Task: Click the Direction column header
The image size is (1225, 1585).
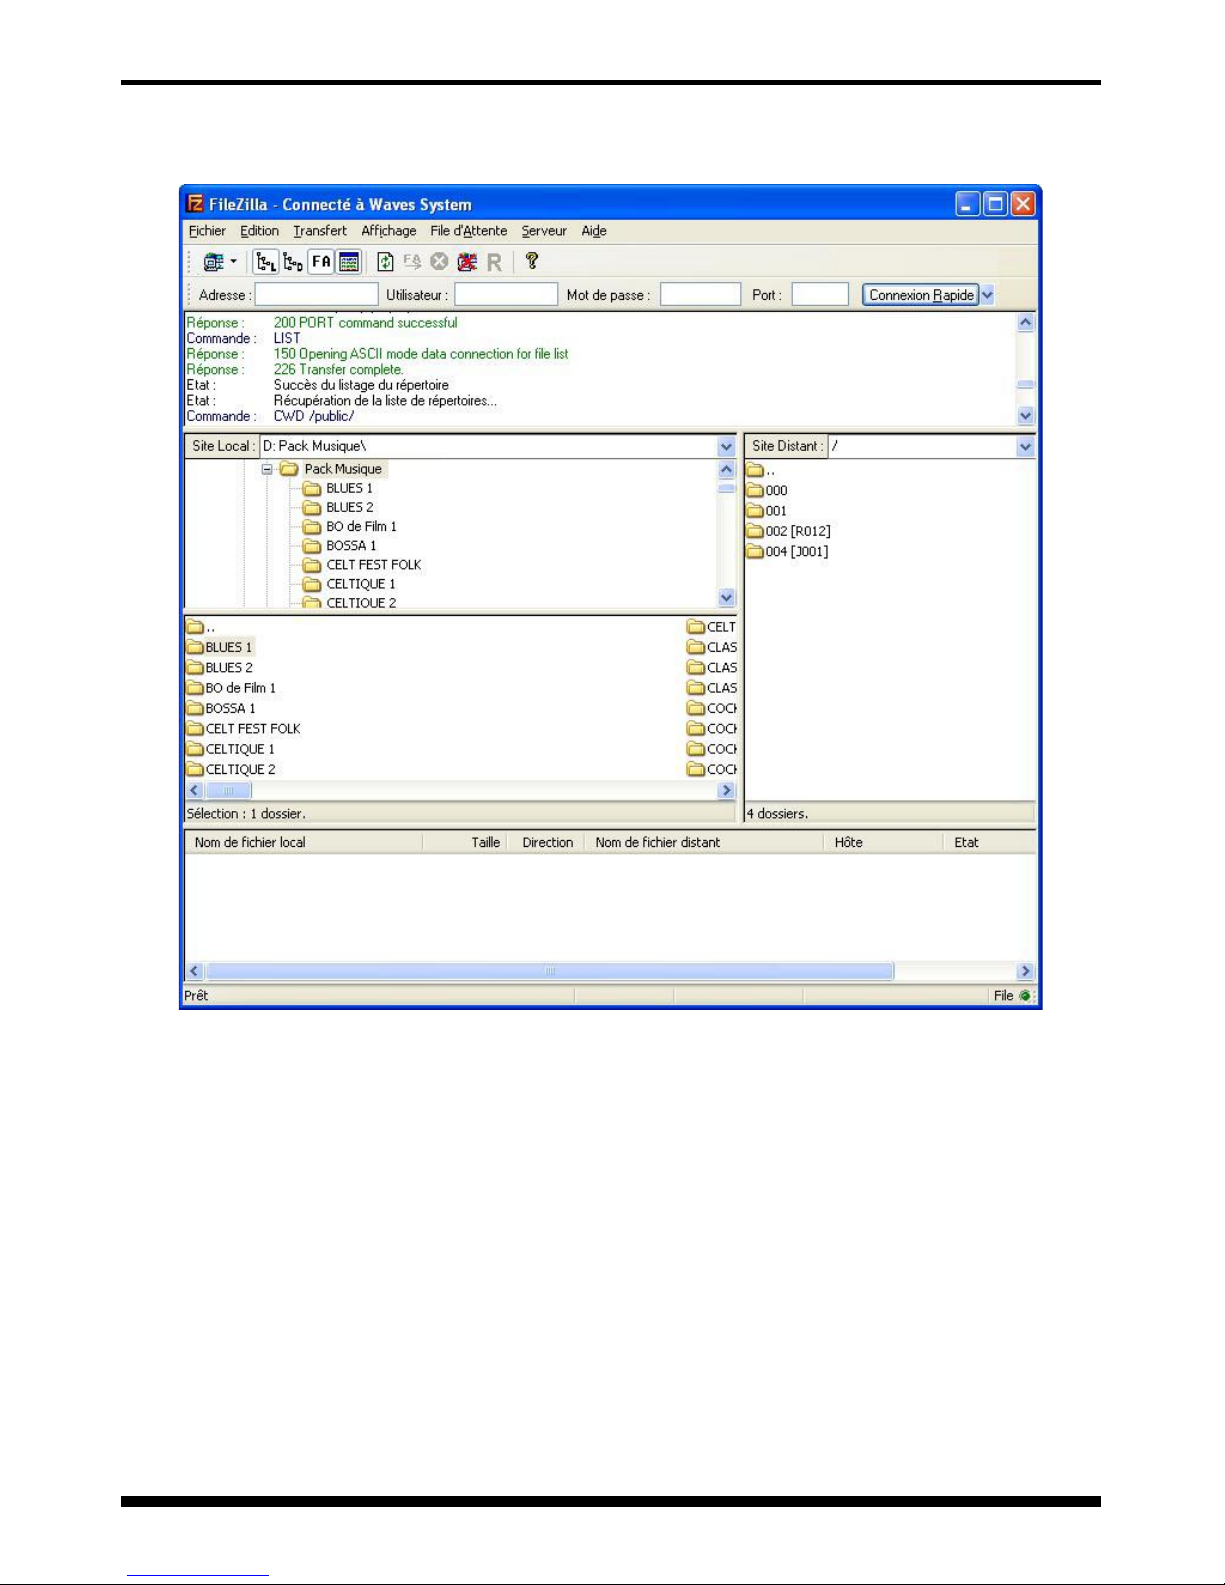Action: [546, 842]
